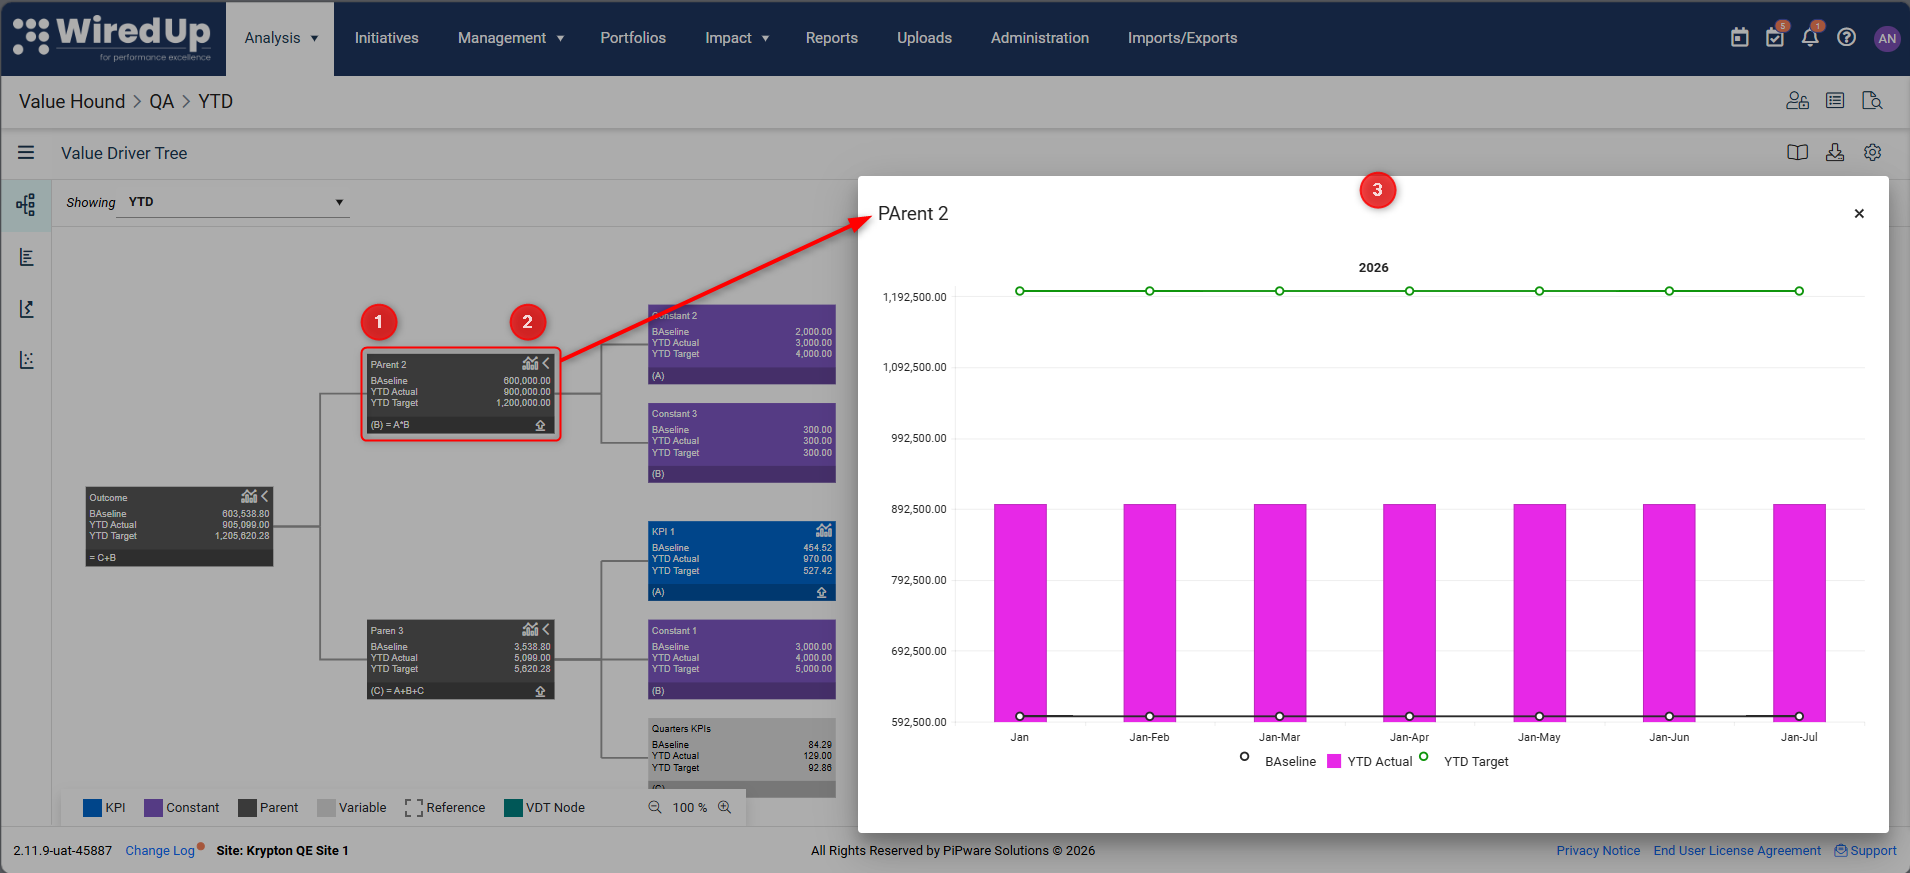Open the Uploads tab
This screenshot has width=1910, height=873.
pyautogui.click(x=924, y=38)
